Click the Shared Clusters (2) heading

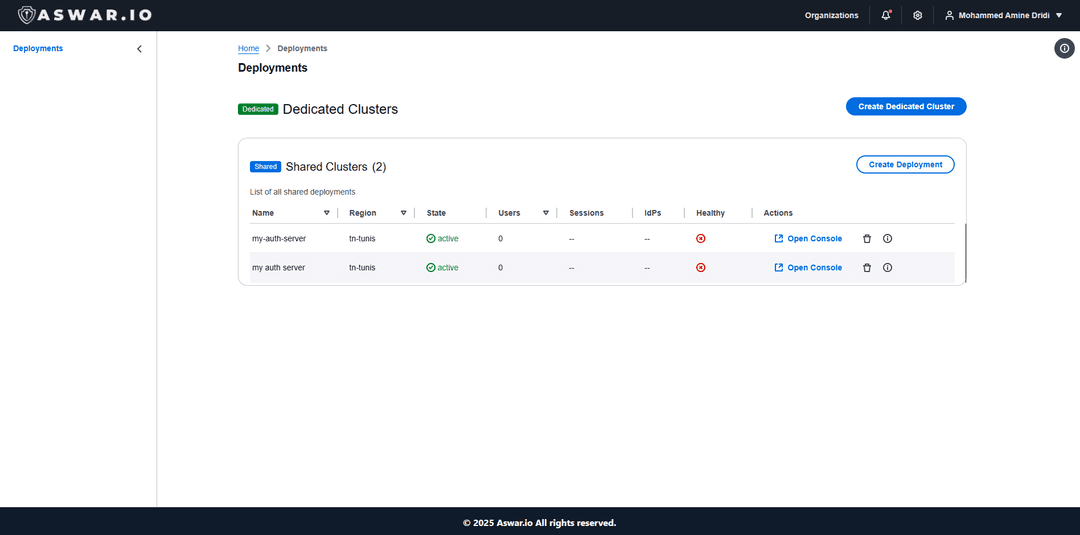point(336,167)
